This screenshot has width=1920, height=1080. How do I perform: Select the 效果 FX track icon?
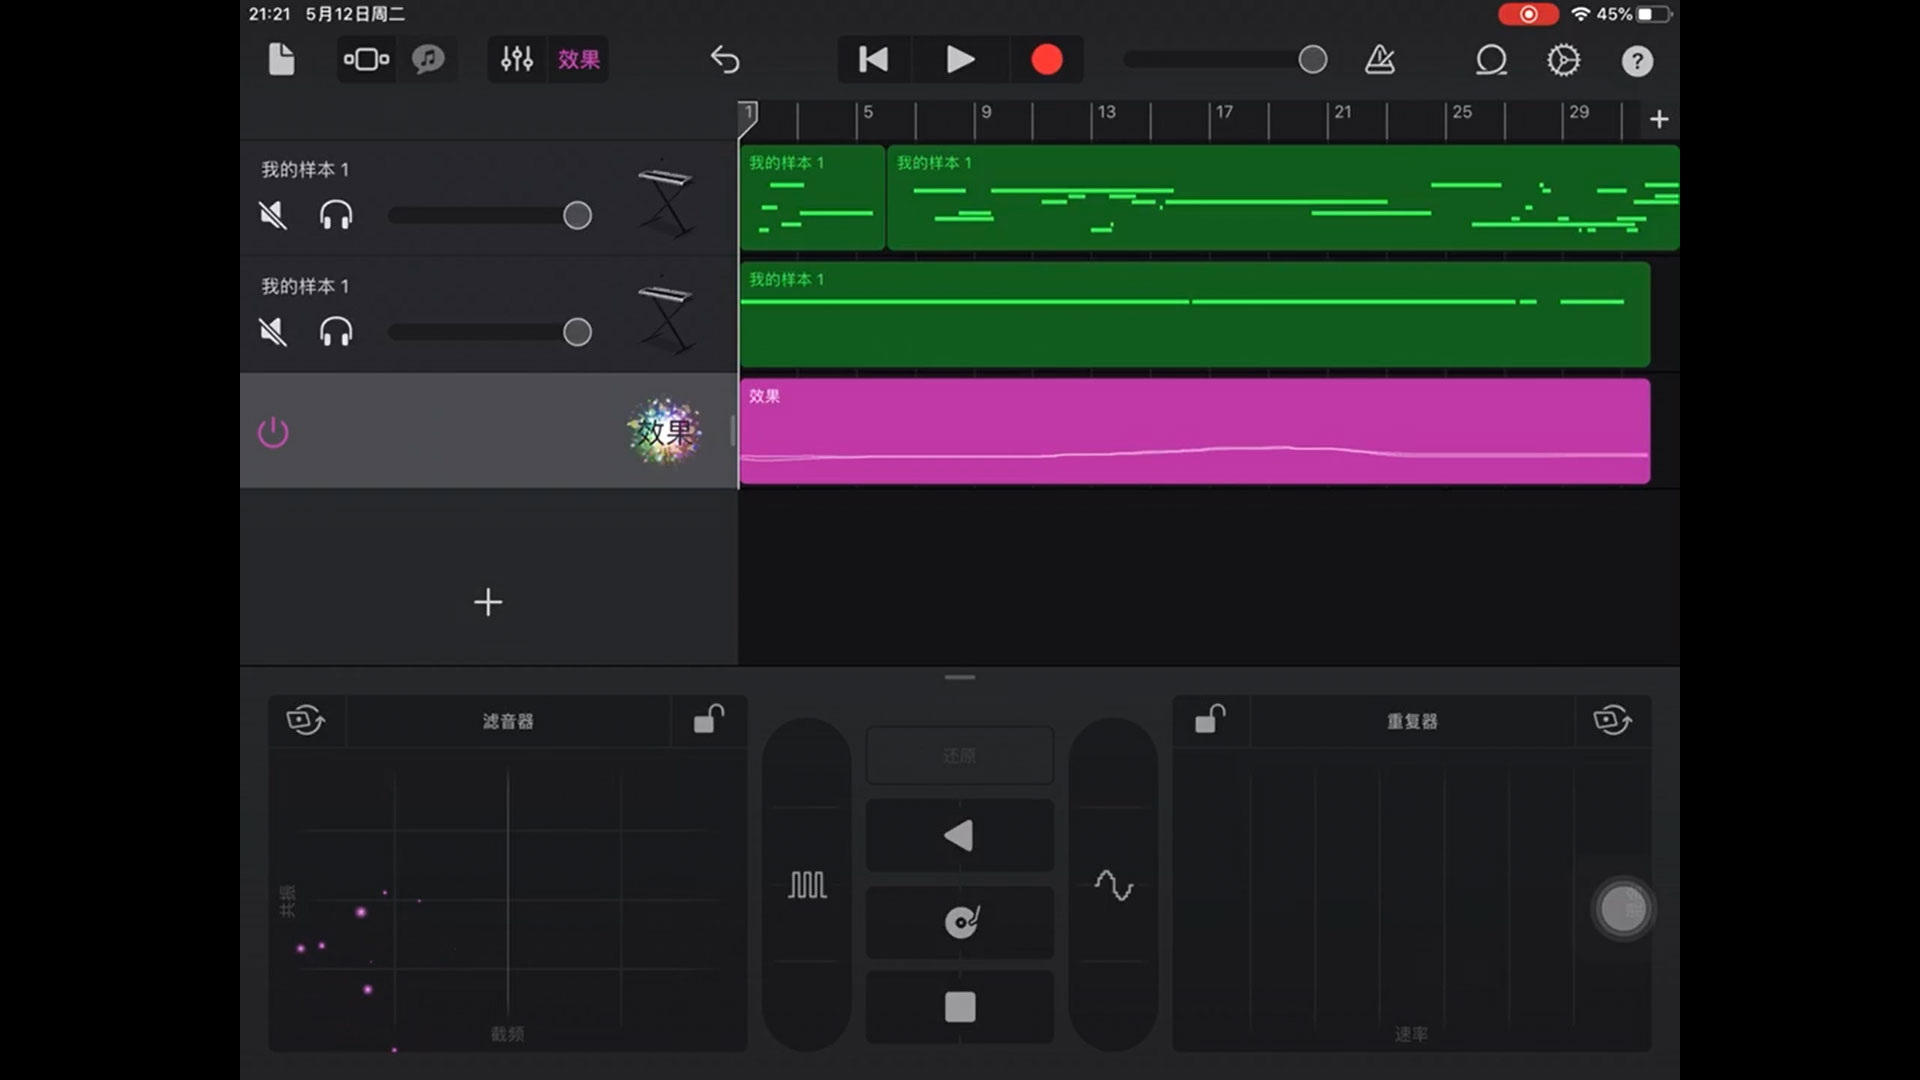665,432
